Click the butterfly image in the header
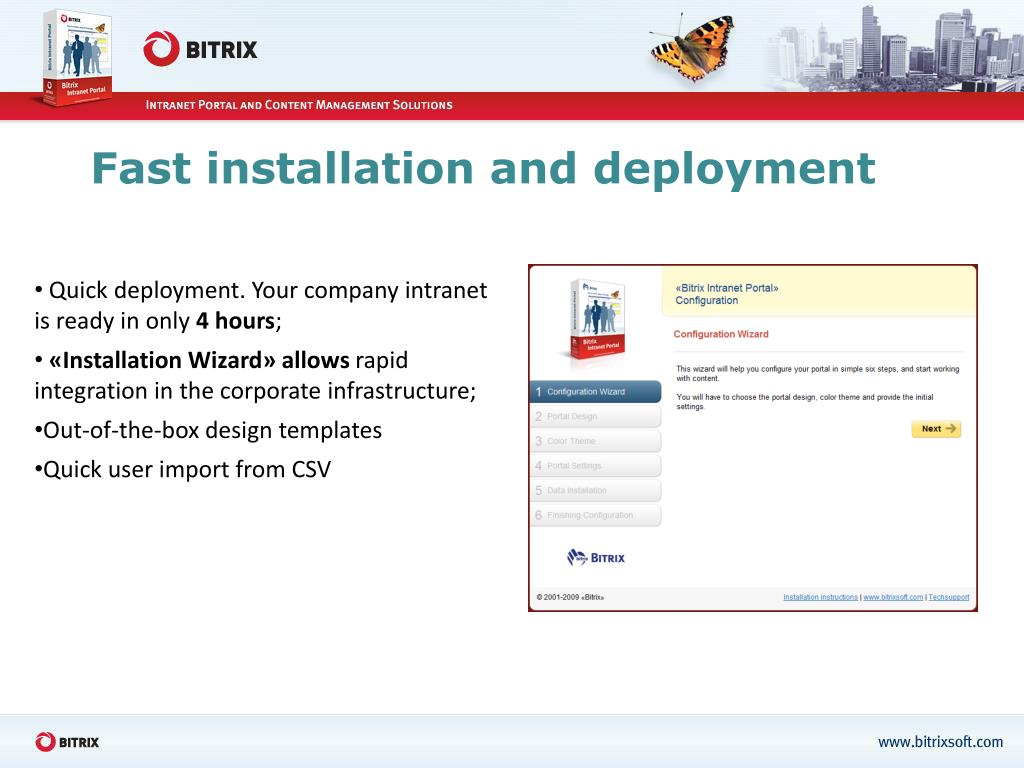 [x=693, y=47]
